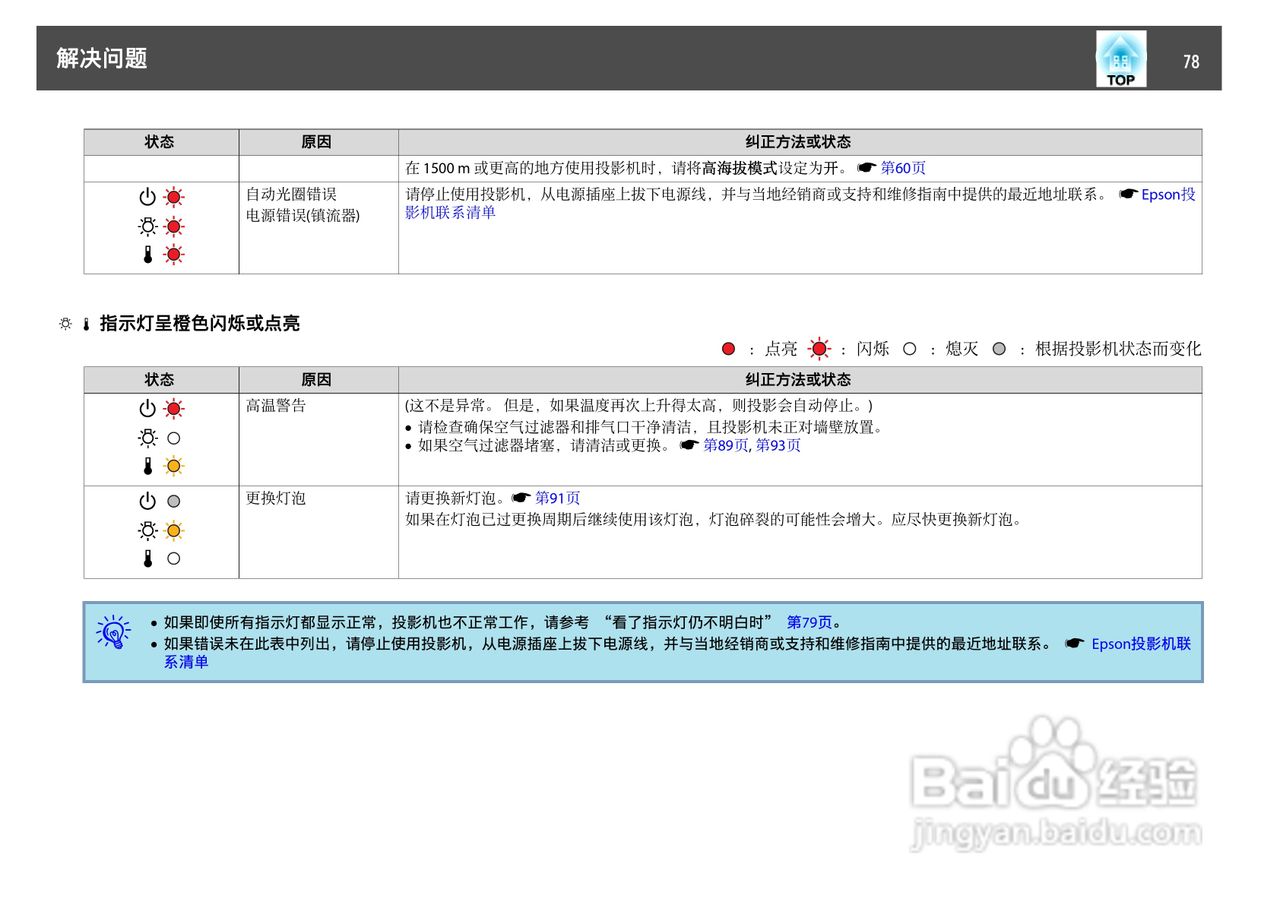
Task: Open the 第60页 link about 高海拔模式
Action: click(905, 168)
